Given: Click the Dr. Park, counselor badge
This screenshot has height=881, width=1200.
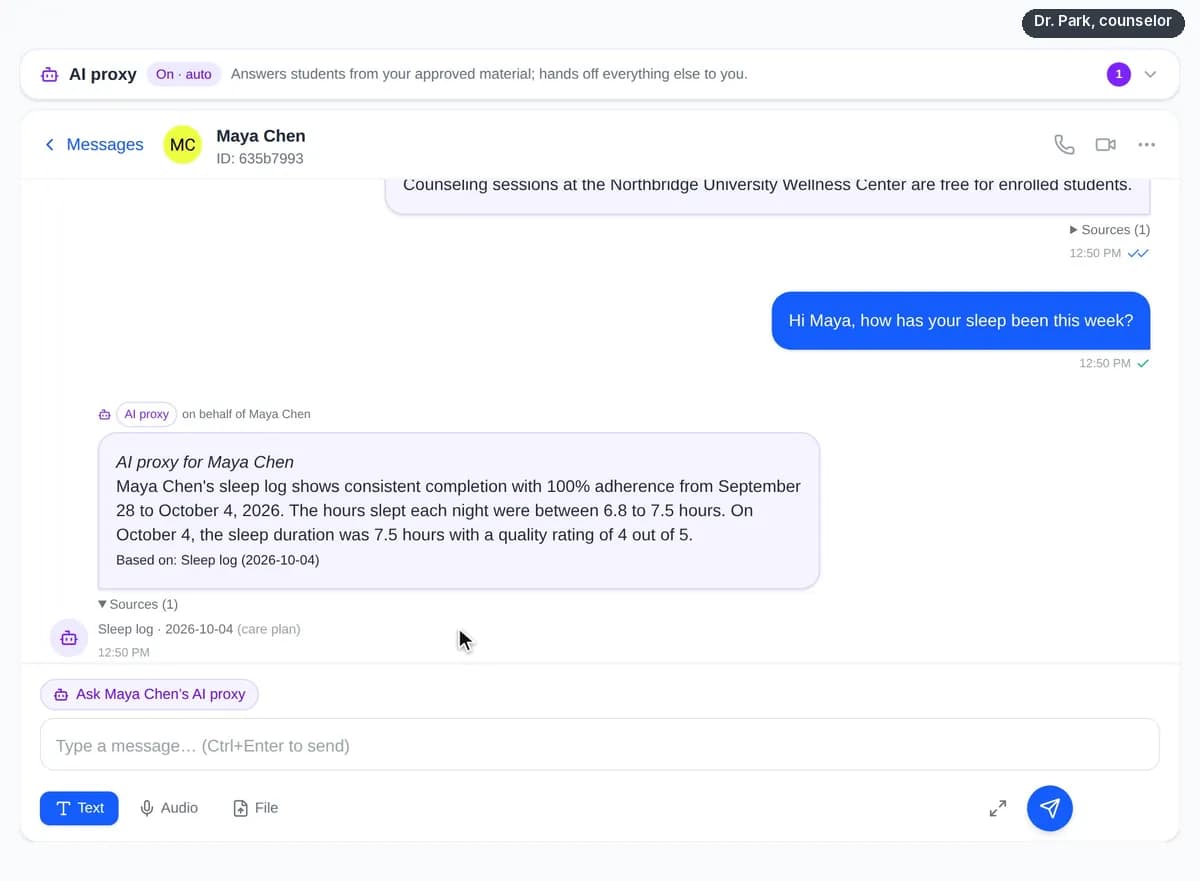Looking at the screenshot, I should (1103, 20).
